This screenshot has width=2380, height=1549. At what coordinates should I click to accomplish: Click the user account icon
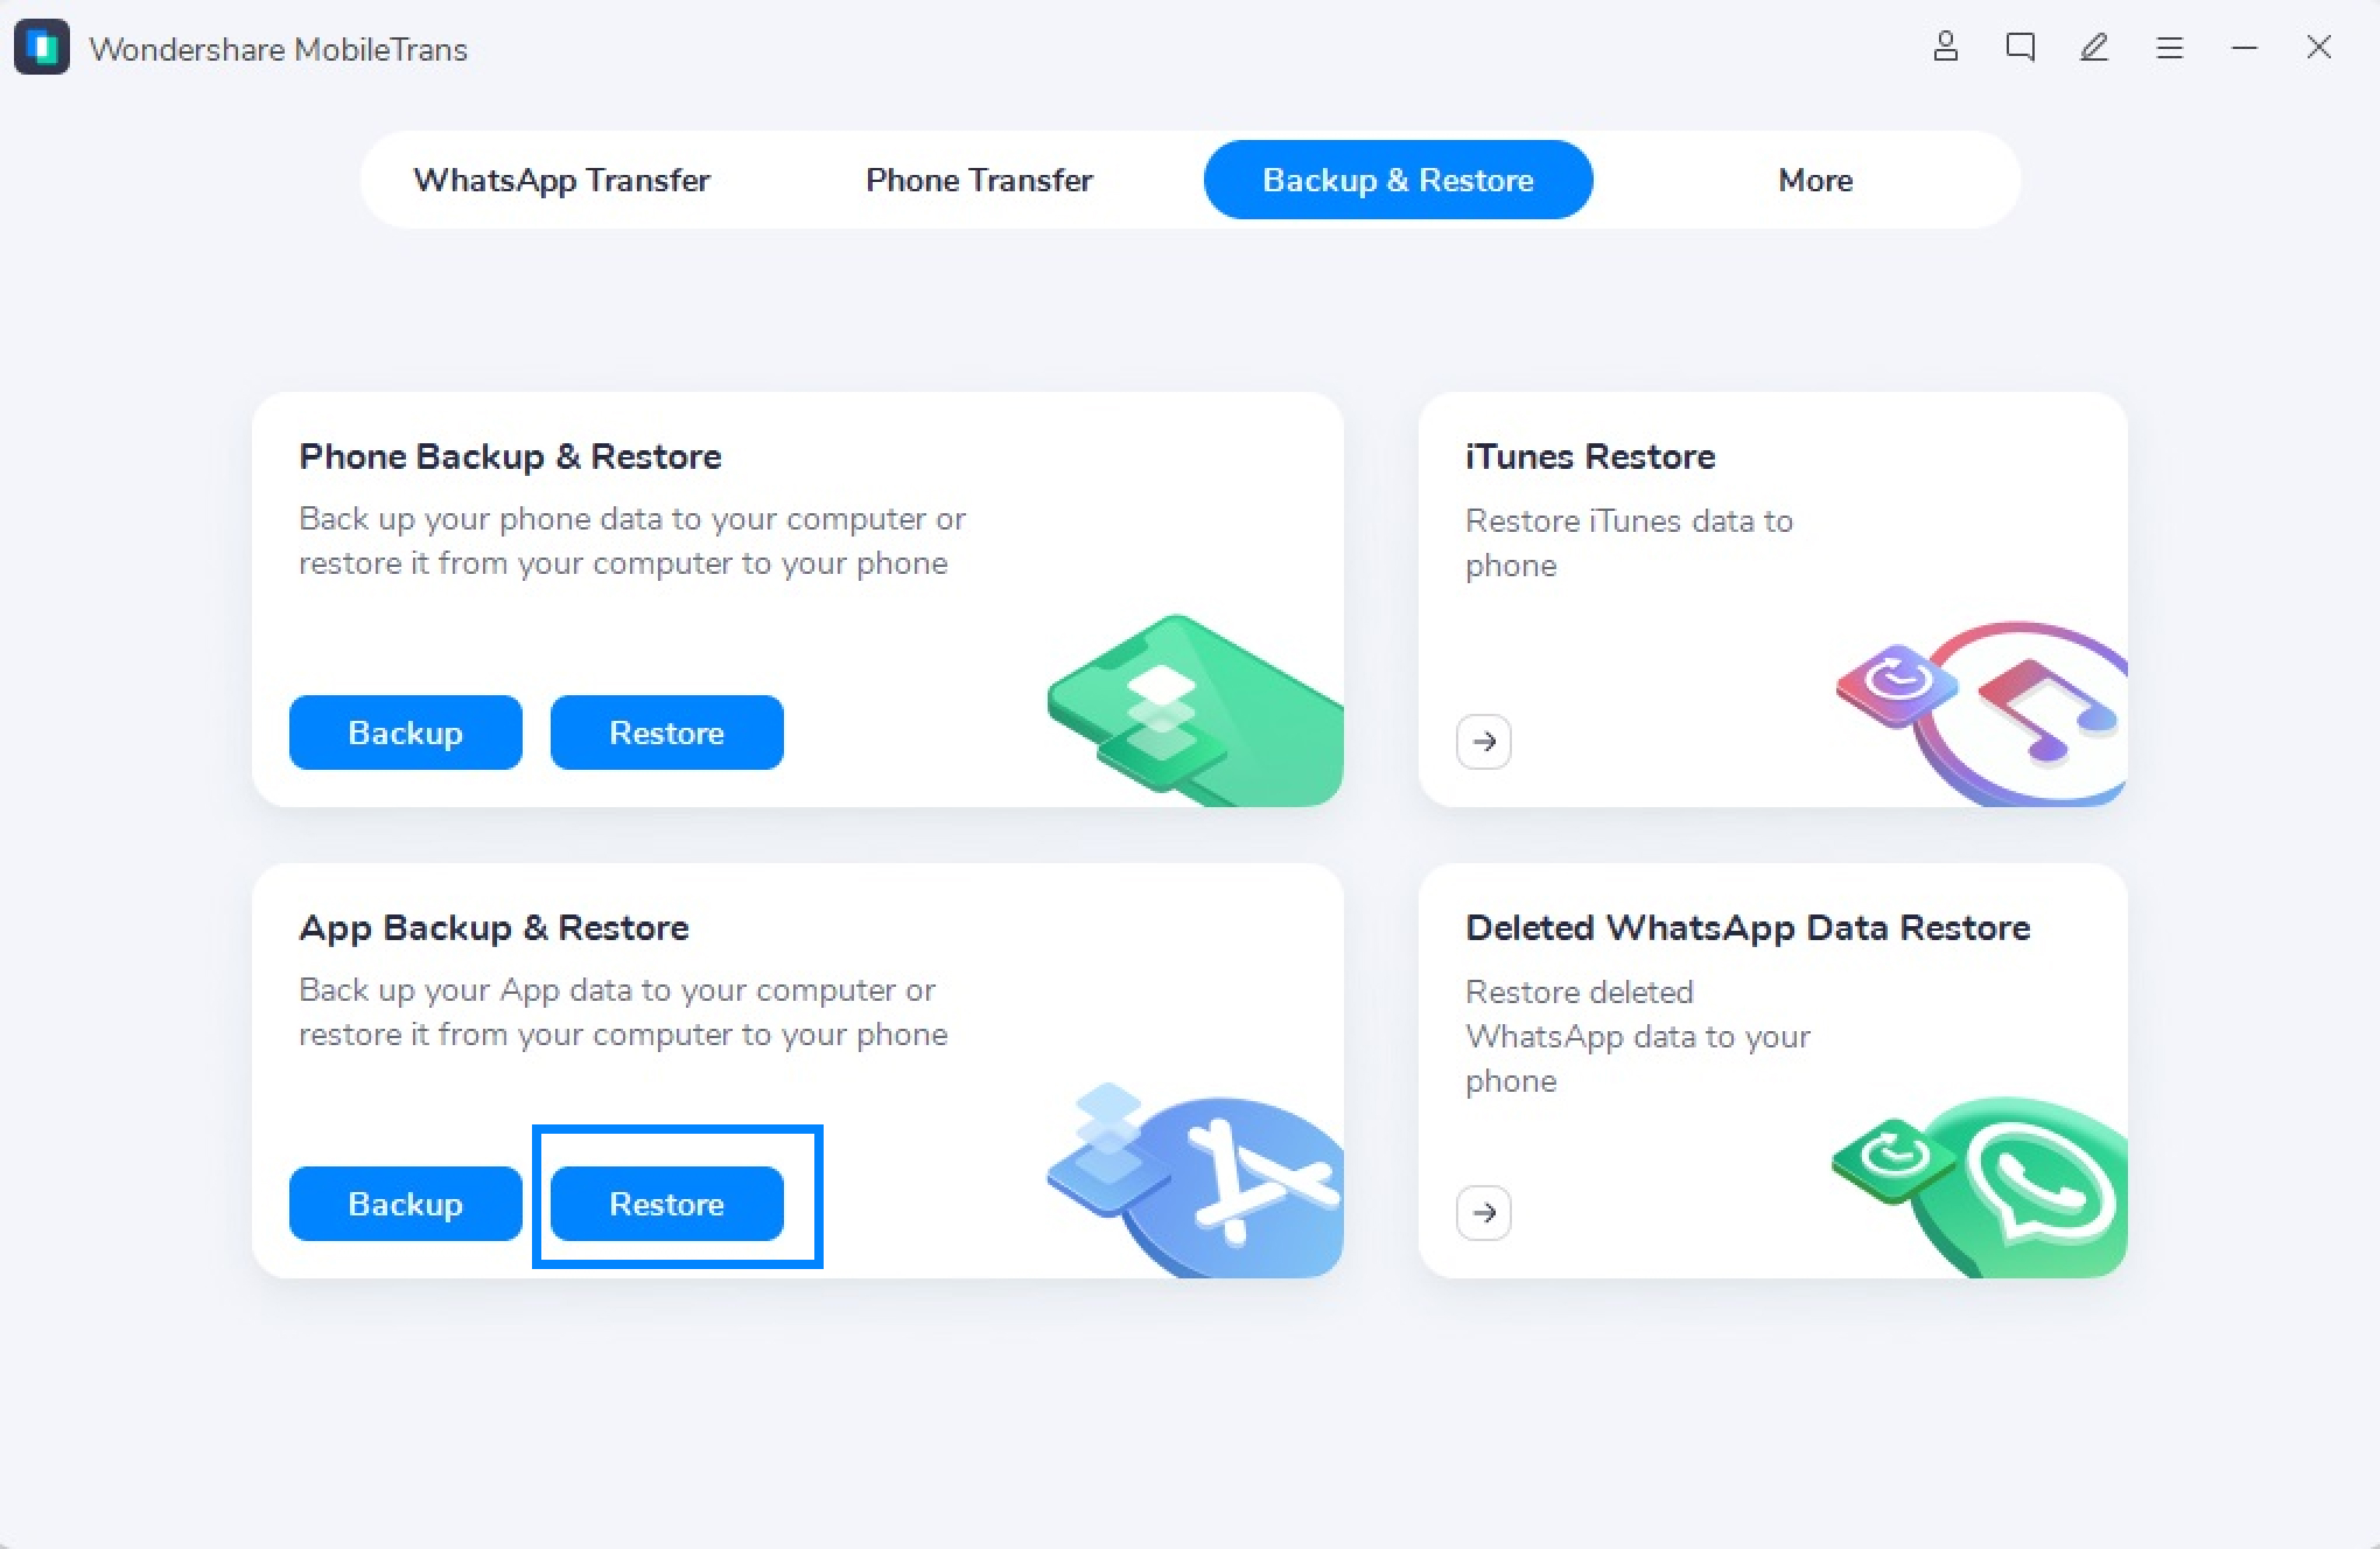1941,47
